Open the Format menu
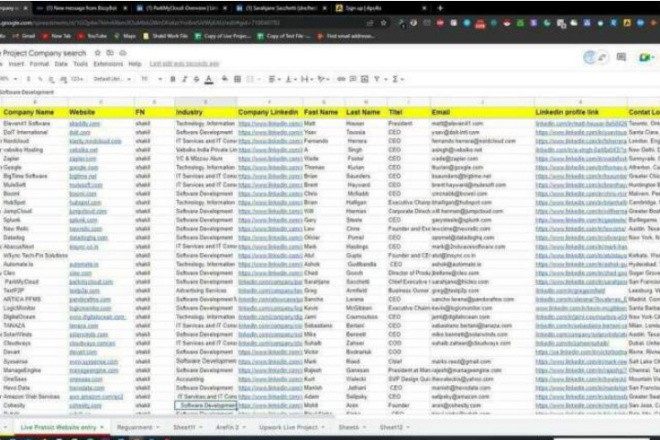Viewport: 660px width, 440px height. tap(39, 64)
